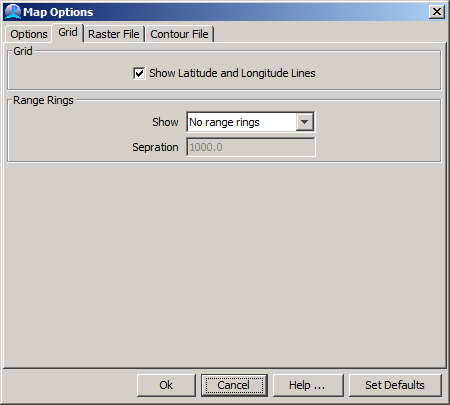This screenshot has height=405, width=450.
Task: Click the Grid group box heading
Action: point(23,51)
